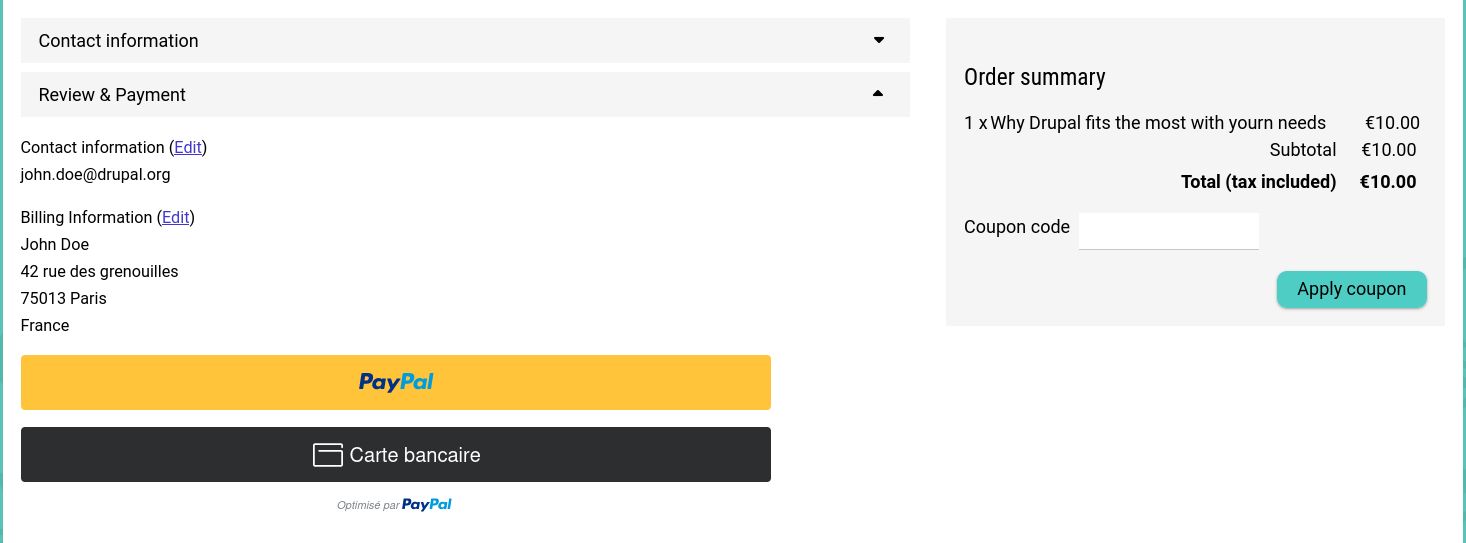Collapse the Review & Payment section arrow
The image size is (1466, 543).
point(878,94)
